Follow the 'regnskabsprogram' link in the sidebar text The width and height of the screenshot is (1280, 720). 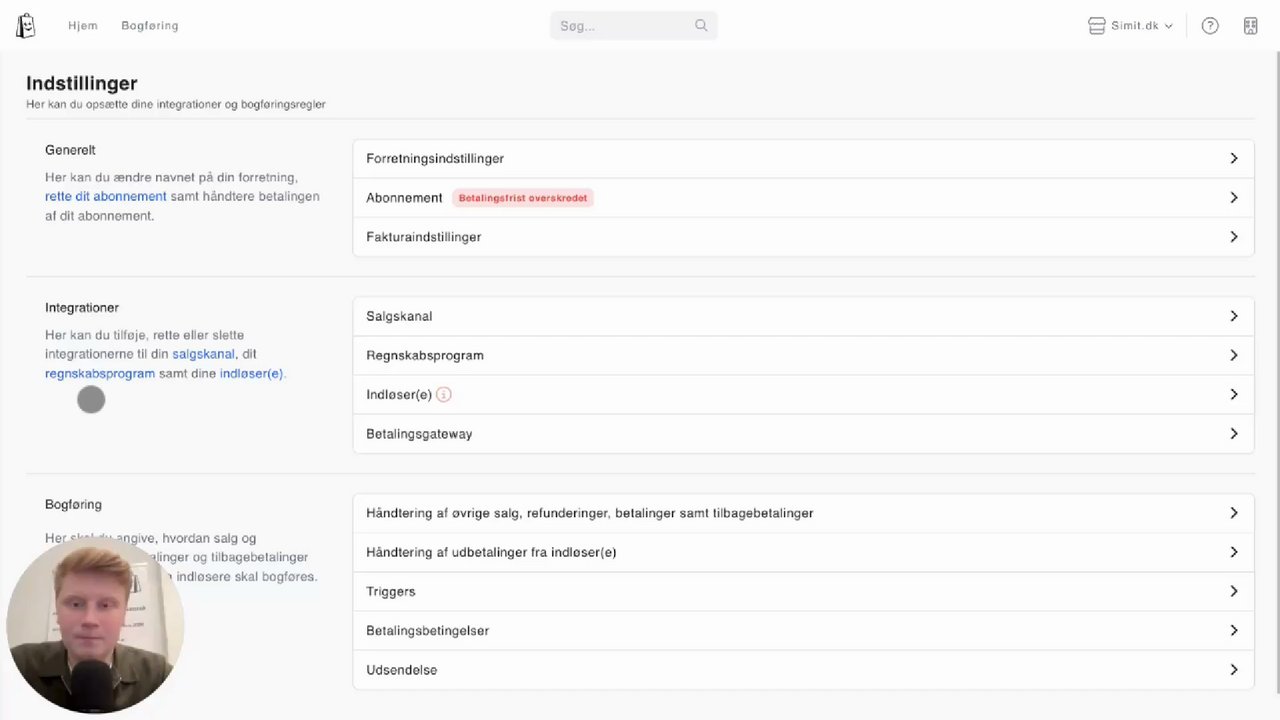(x=100, y=374)
